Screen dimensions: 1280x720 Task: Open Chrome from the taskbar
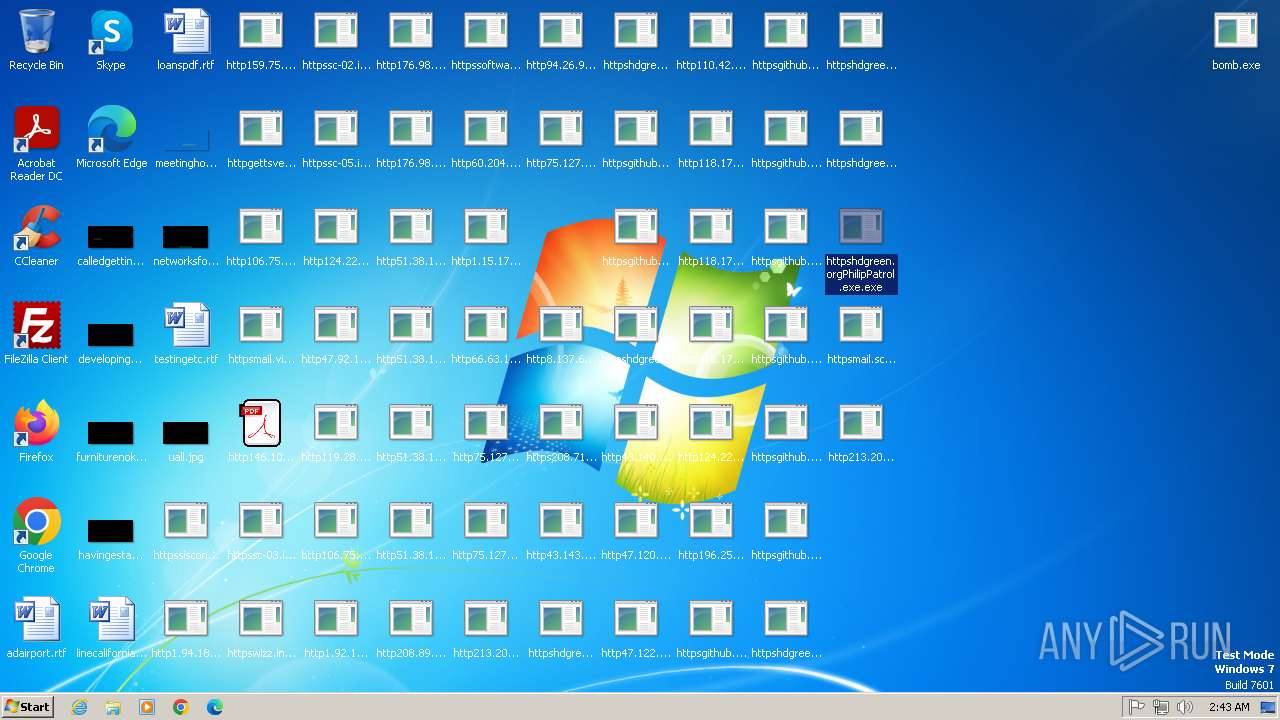coord(181,707)
